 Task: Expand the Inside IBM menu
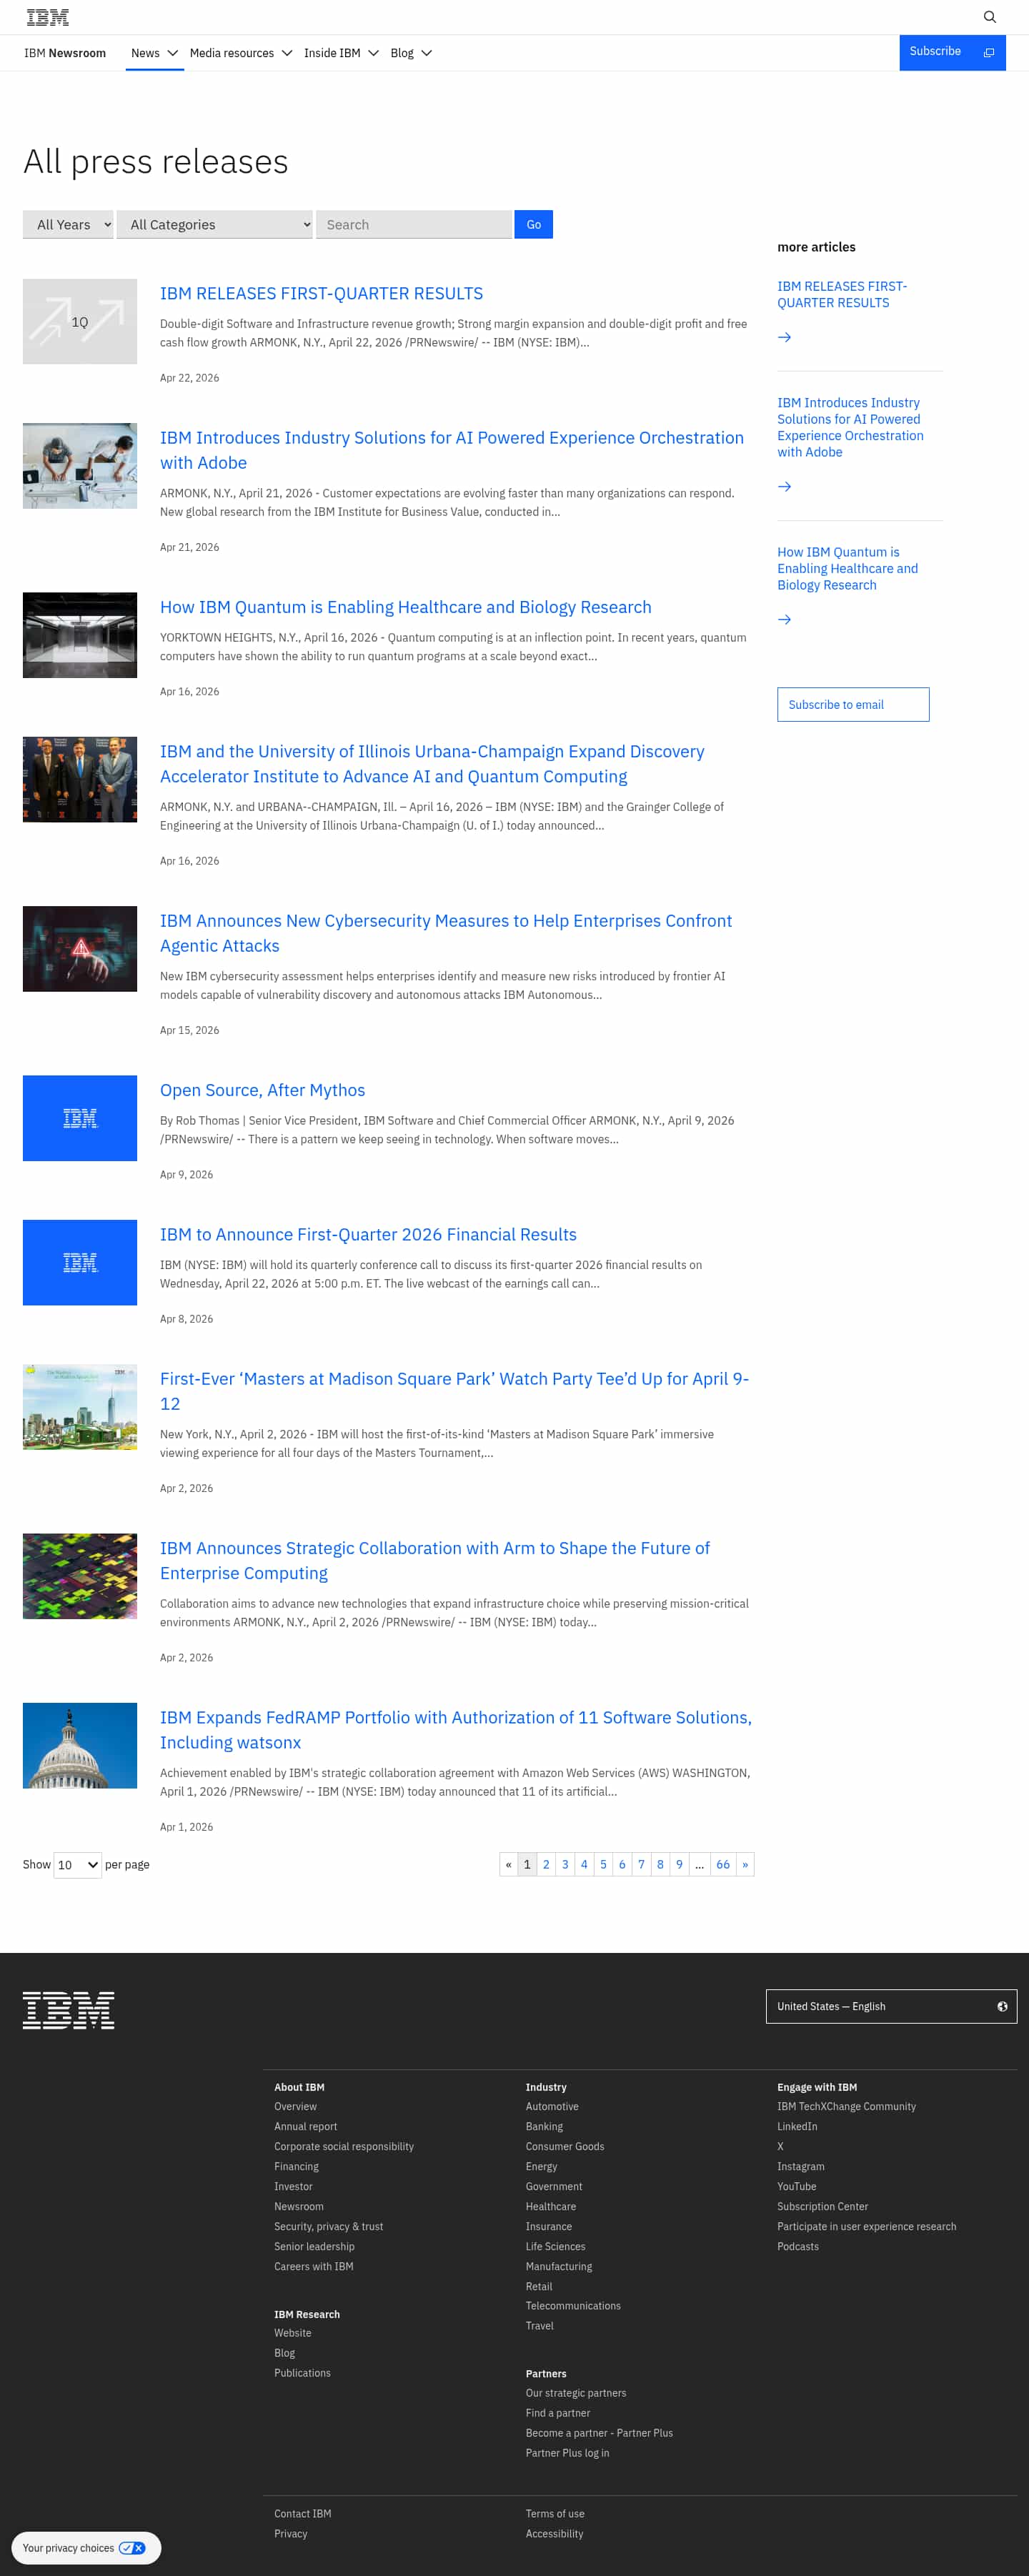coord(341,53)
